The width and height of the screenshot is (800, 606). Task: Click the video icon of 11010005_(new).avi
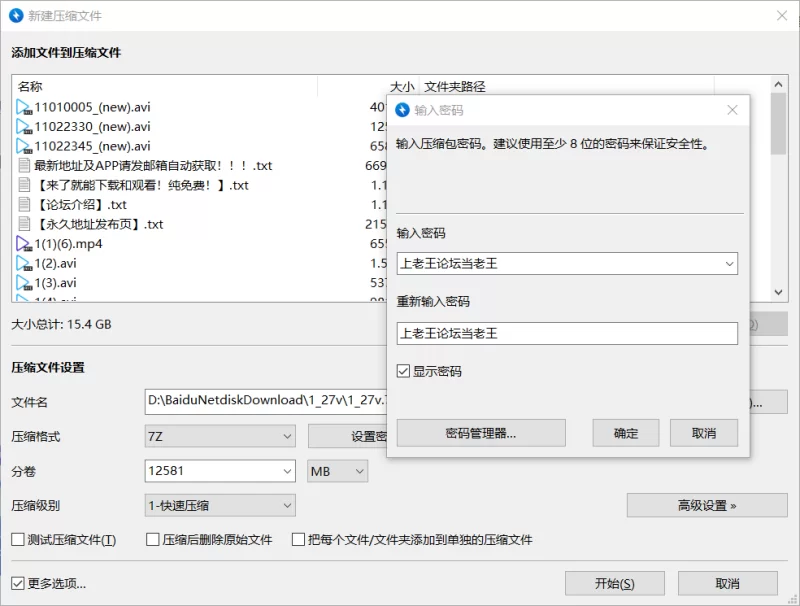[24, 107]
